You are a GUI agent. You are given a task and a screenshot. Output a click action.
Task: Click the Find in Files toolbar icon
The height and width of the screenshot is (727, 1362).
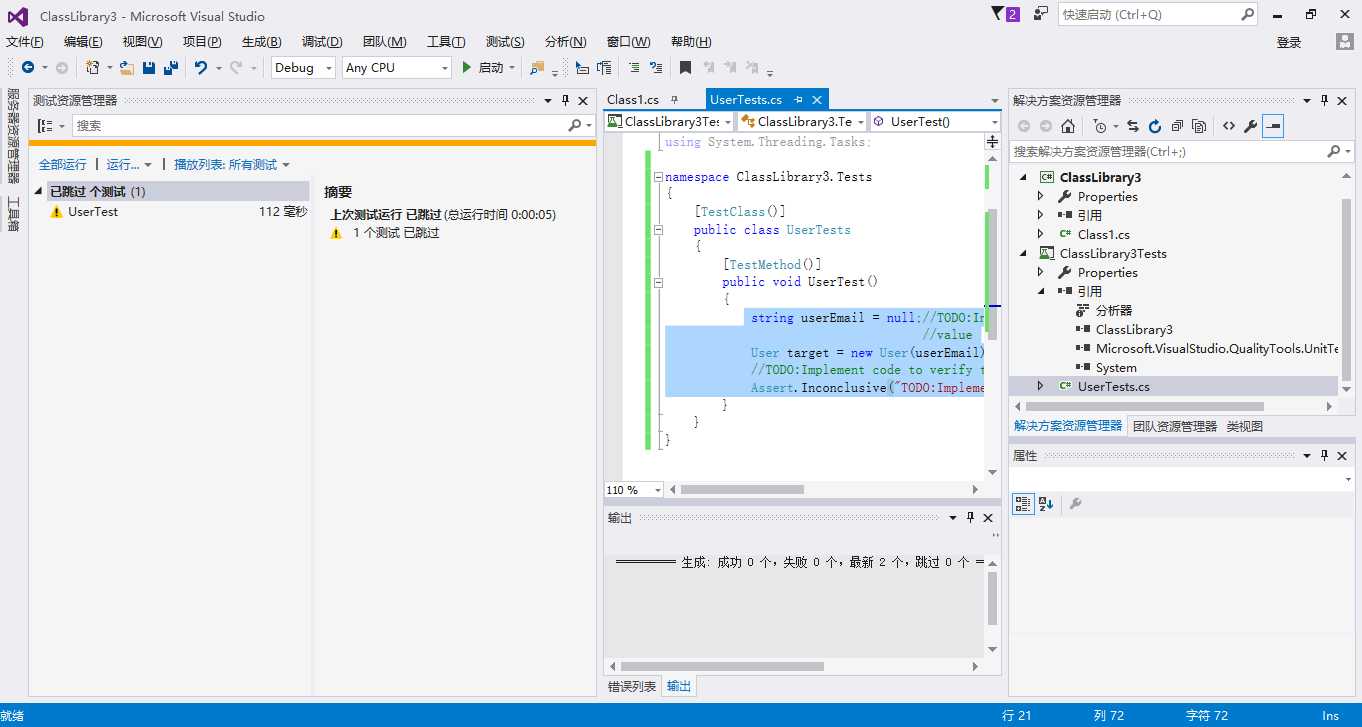point(538,67)
